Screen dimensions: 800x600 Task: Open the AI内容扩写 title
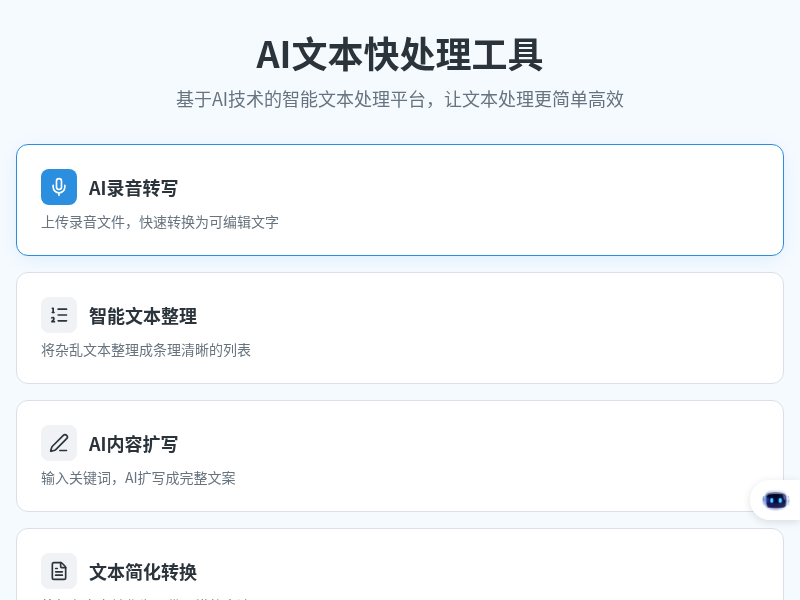tap(133, 444)
